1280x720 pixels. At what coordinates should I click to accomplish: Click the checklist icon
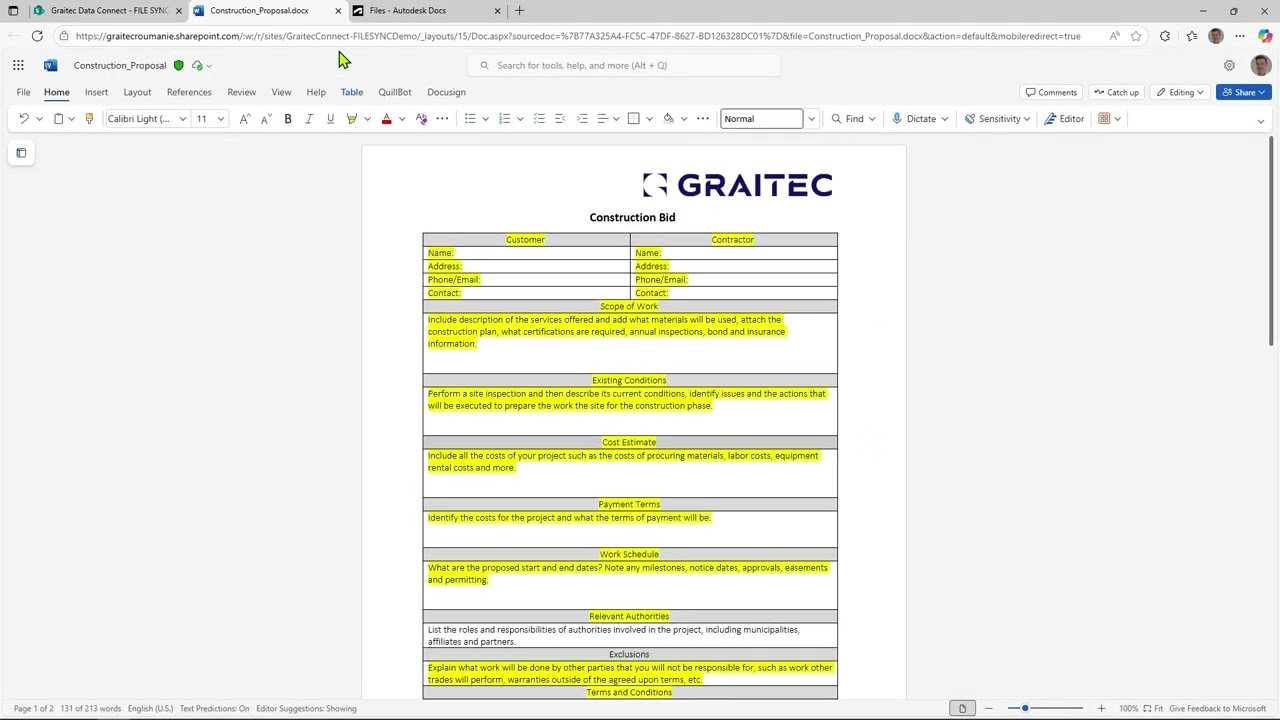pyautogui.click(x=539, y=119)
